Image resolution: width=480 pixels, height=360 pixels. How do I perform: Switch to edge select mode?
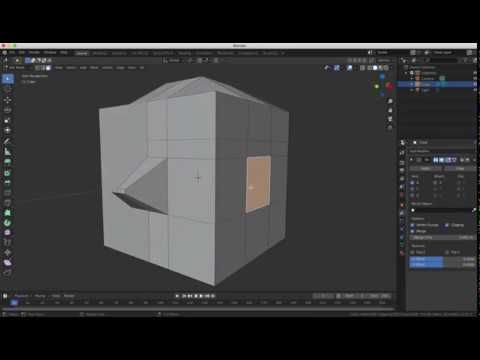point(43,68)
